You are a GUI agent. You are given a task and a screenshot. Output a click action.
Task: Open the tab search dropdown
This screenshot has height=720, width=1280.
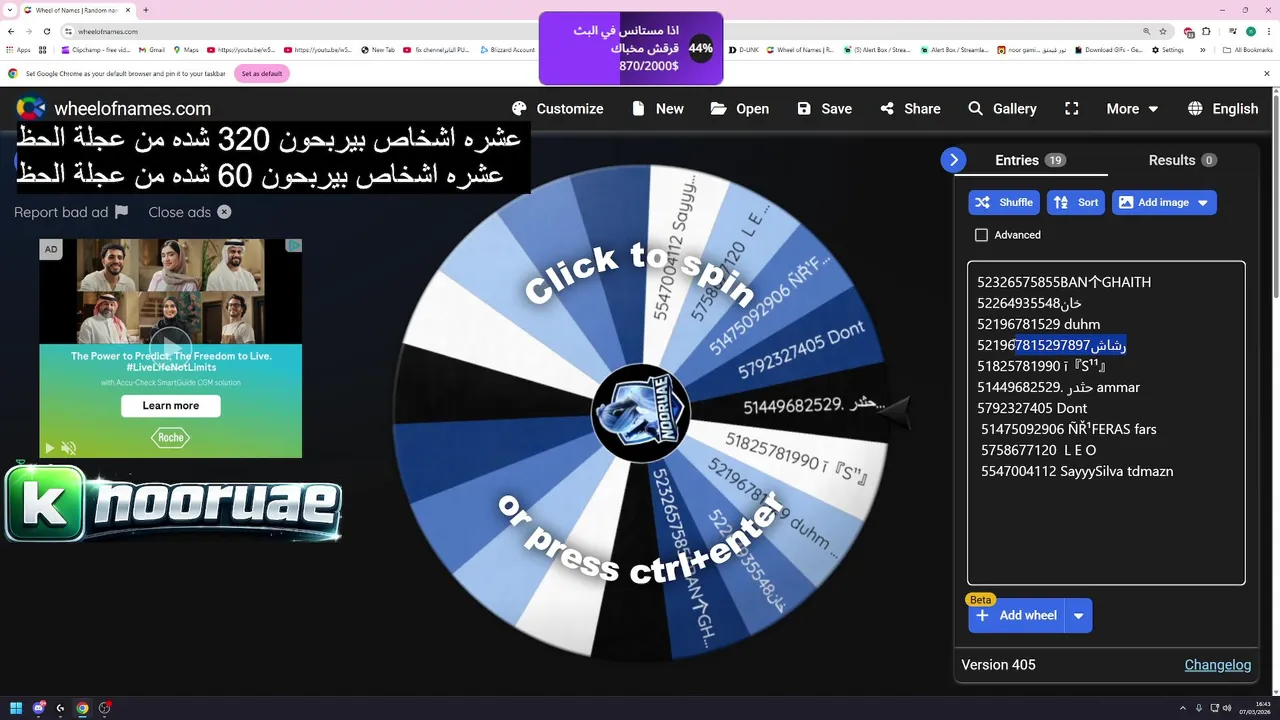[9, 10]
